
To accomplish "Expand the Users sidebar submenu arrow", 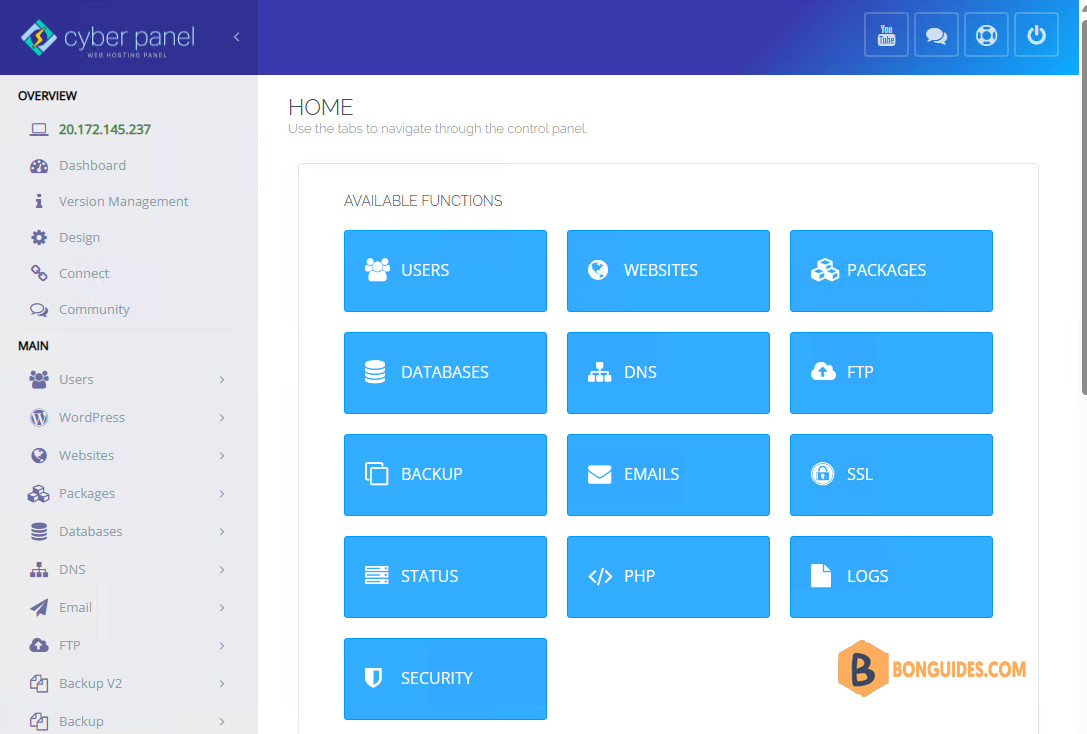I will click(x=222, y=379).
